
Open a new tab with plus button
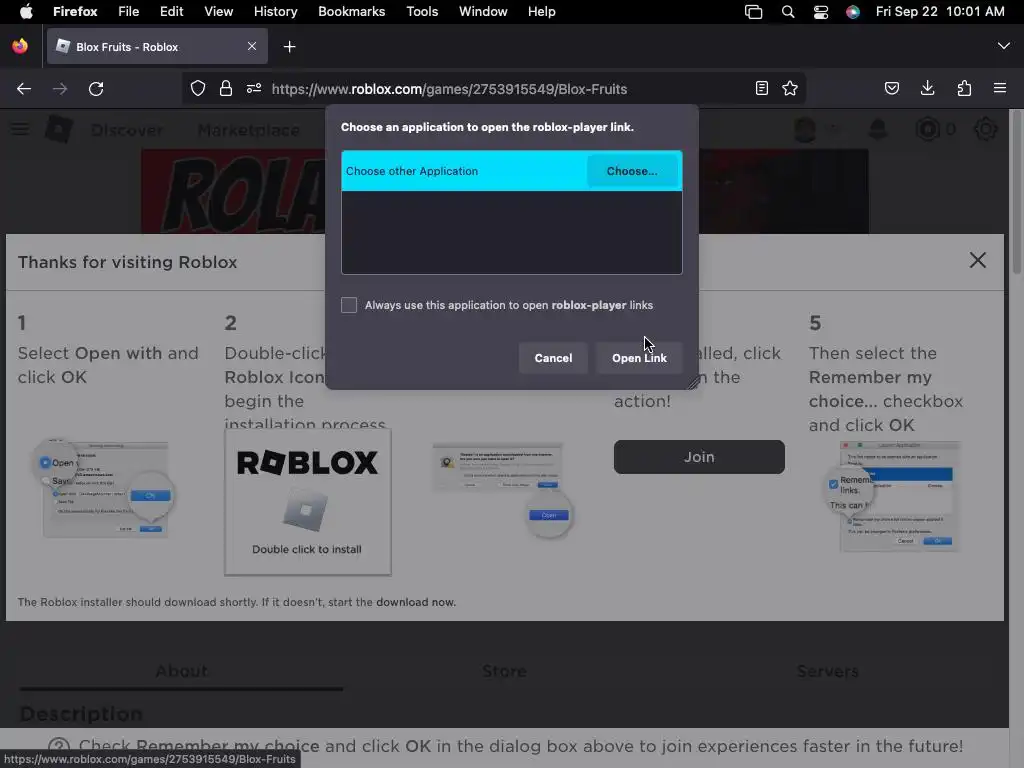(289, 46)
